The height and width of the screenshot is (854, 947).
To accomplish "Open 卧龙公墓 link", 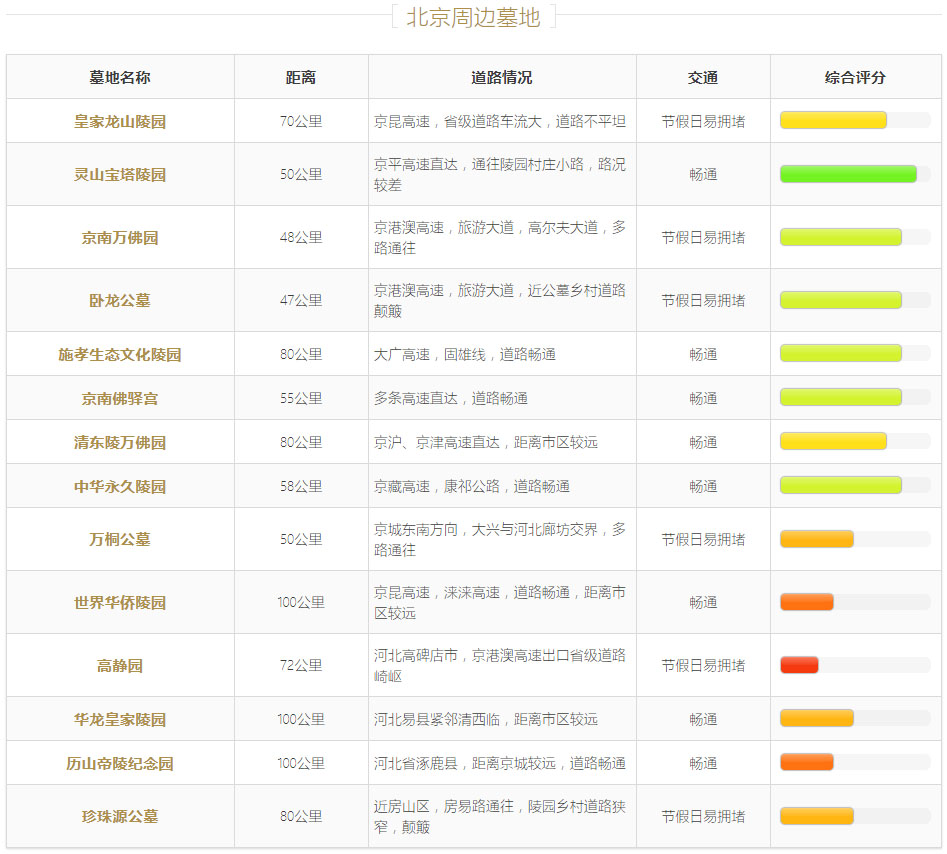I will click(x=120, y=300).
